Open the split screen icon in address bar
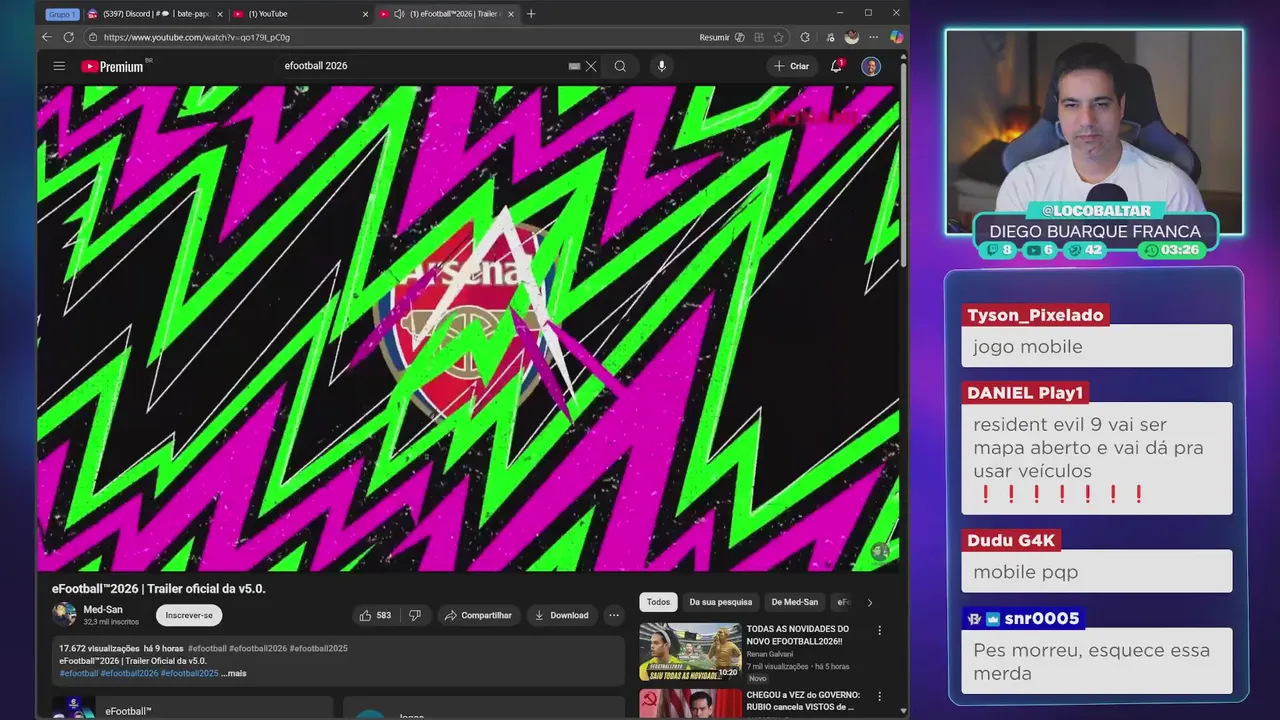 [x=759, y=37]
